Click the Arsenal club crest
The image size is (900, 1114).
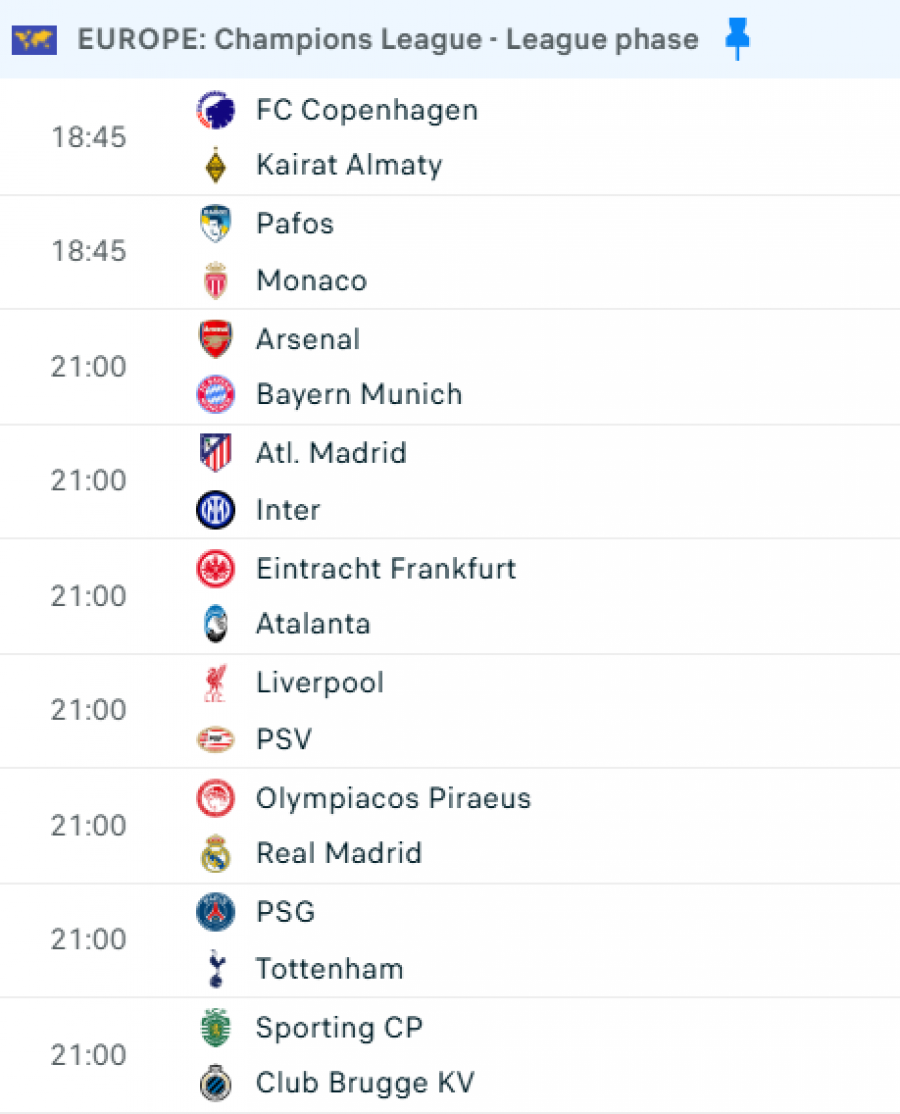click(x=215, y=339)
